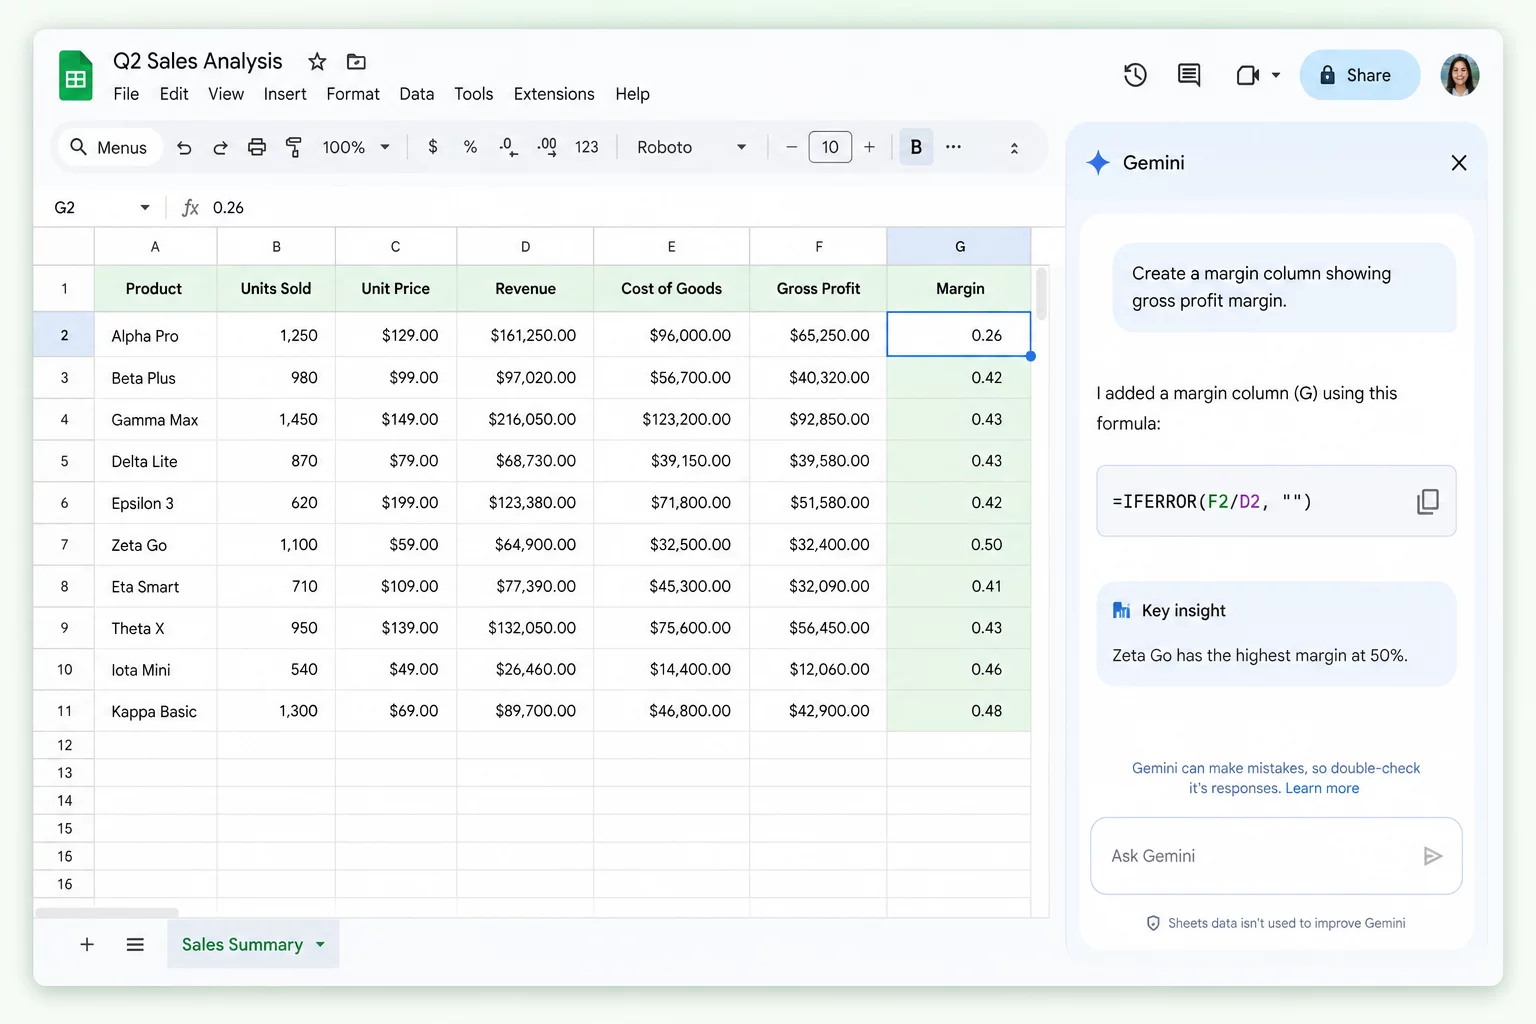
Task: Select row 7 header
Action: pyautogui.click(x=64, y=545)
